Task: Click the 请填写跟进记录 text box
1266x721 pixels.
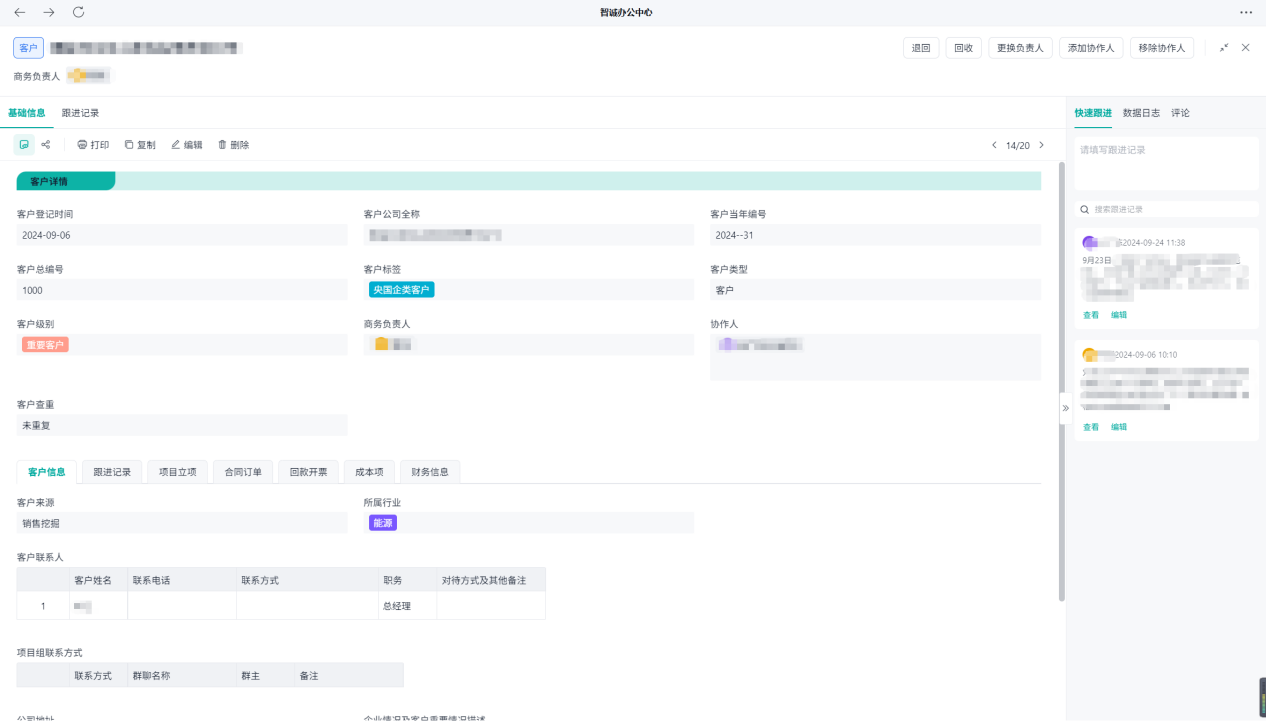Action: click(1166, 163)
